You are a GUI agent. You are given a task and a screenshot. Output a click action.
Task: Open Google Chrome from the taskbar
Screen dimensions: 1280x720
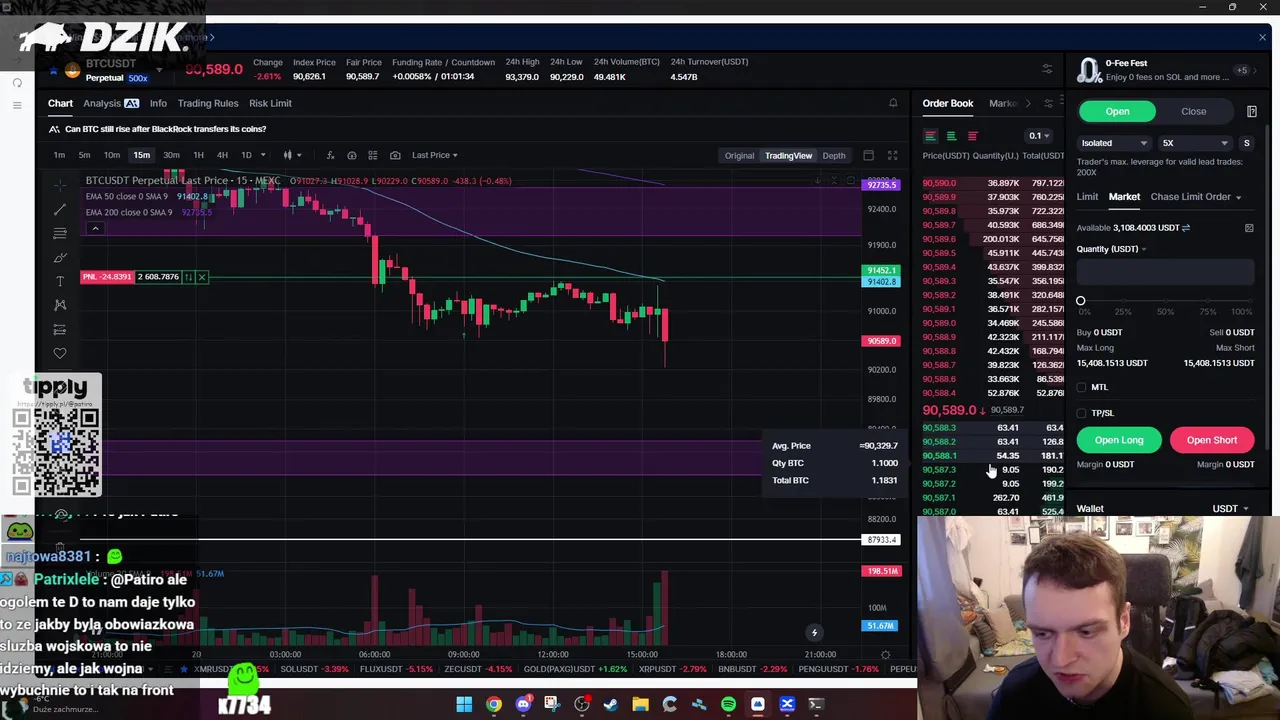494,704
